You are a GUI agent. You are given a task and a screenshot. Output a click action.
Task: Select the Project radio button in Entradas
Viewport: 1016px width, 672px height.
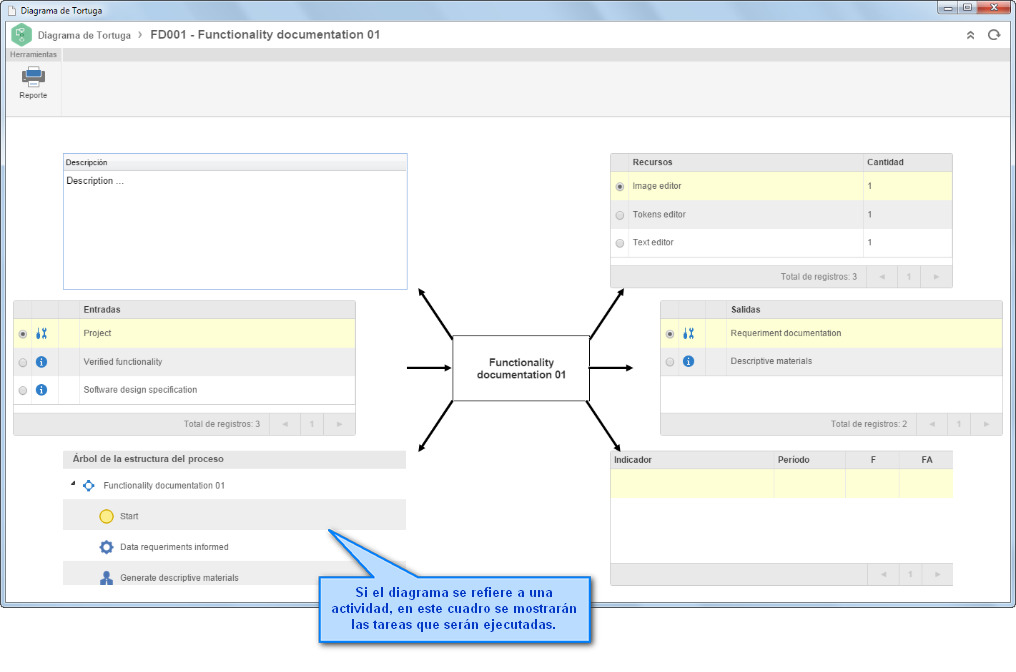(23, 334)
